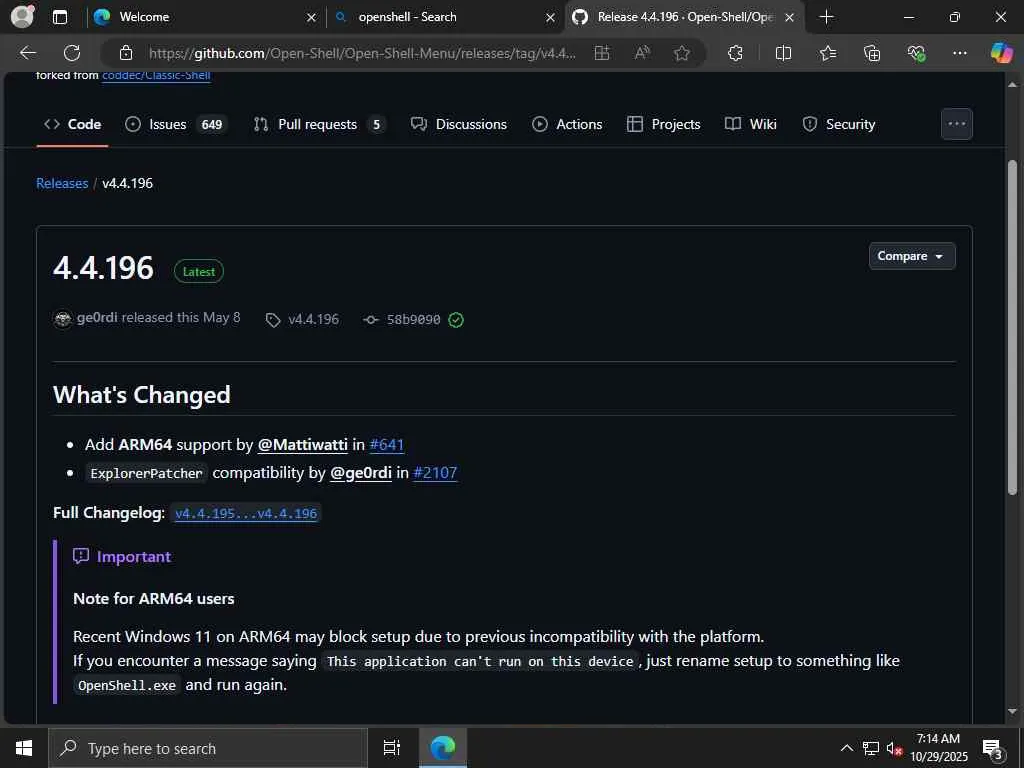
Task: Open the Pull requests tab
Action: [319, 124]
